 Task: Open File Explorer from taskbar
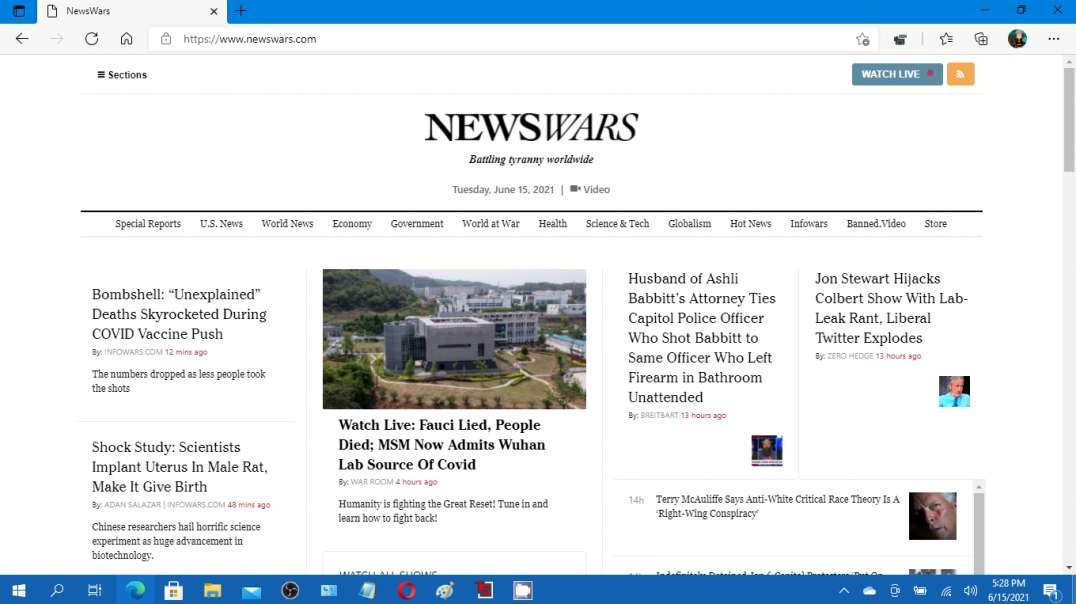coord(213,590)
